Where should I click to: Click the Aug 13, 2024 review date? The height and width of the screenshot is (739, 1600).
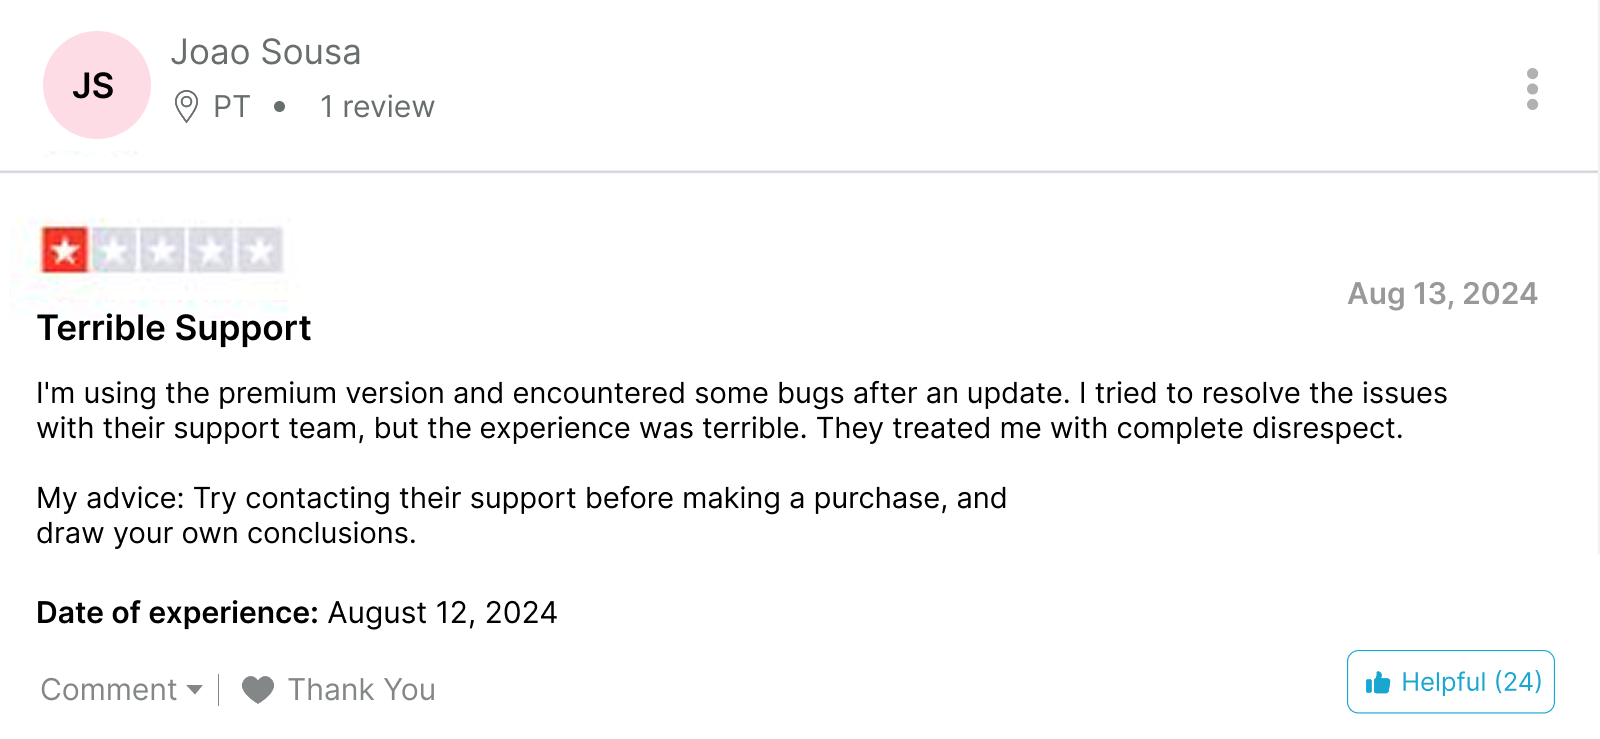pyautogui.click(x=1442, y=293)
